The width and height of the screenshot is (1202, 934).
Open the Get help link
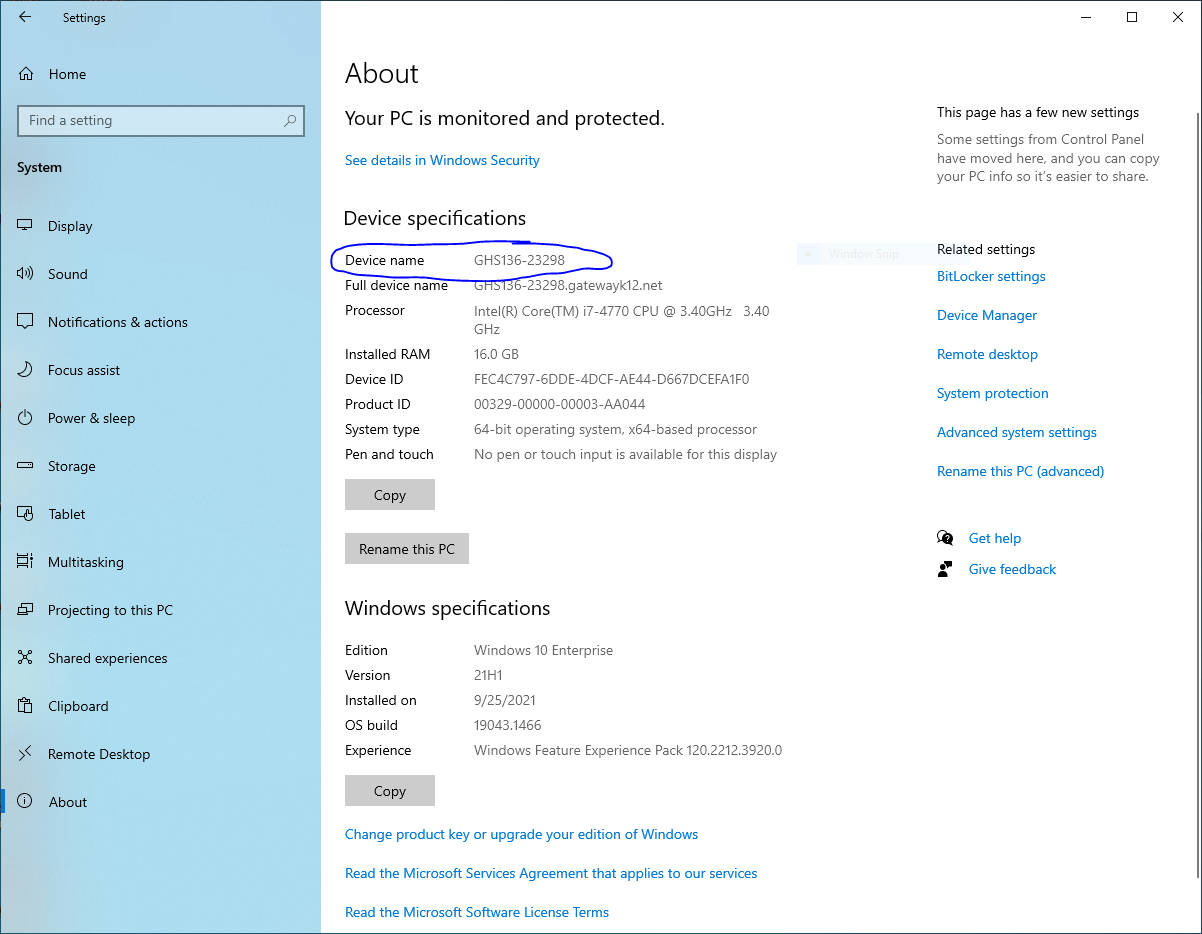[995, 538]
